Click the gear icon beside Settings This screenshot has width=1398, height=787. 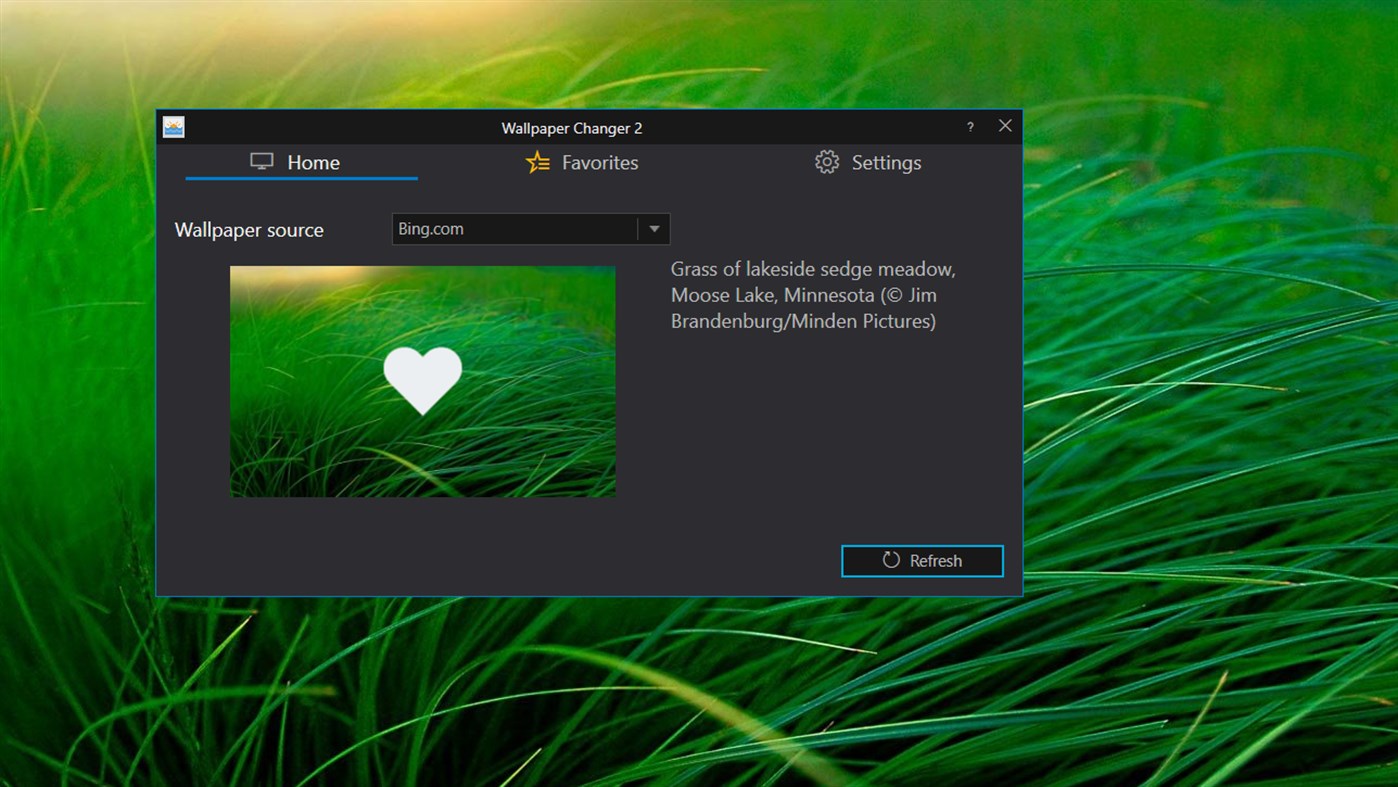click(x=827, y=161)
